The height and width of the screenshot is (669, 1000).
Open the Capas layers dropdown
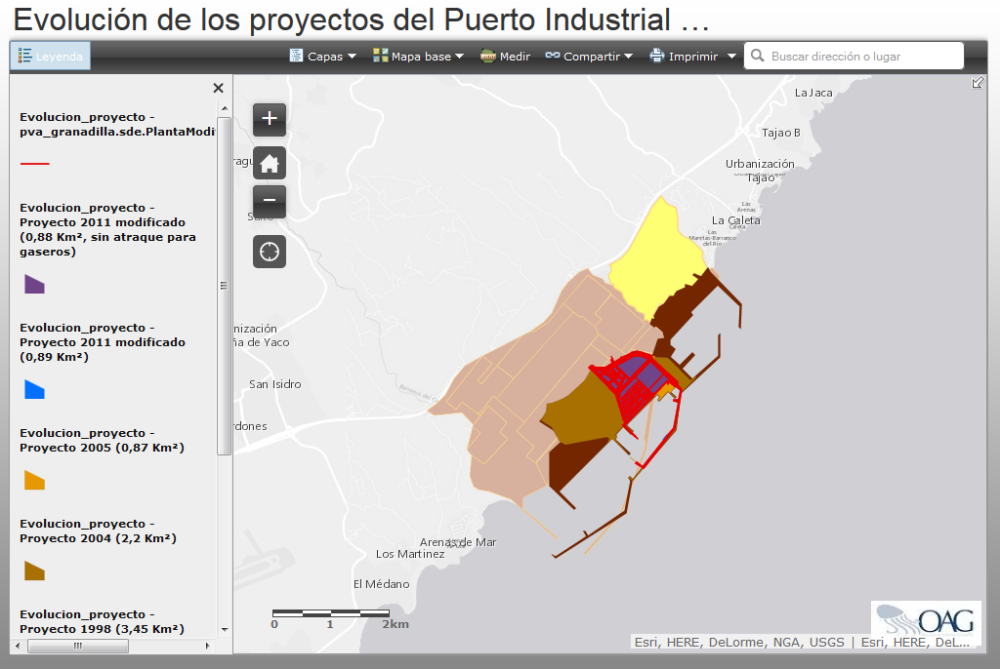[323, 56]
